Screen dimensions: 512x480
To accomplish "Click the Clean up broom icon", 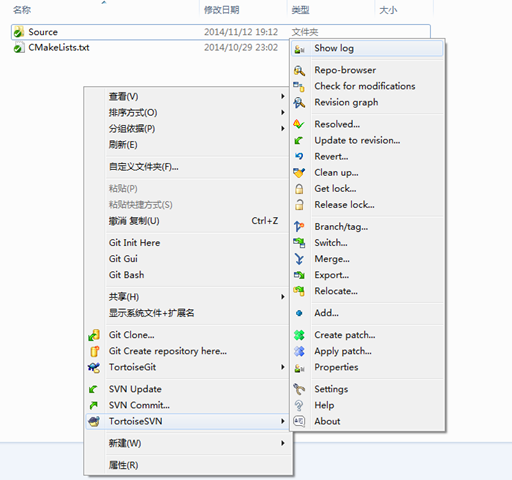I will click(x=299, y=173).
